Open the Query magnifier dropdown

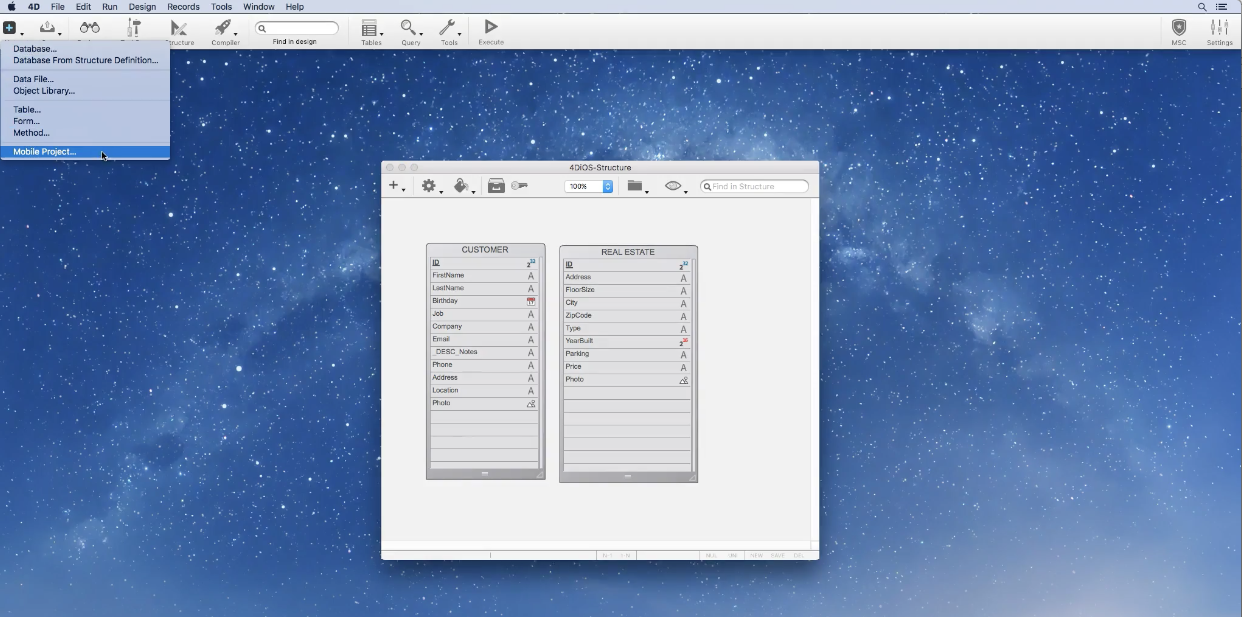click(x=409, y=28)
